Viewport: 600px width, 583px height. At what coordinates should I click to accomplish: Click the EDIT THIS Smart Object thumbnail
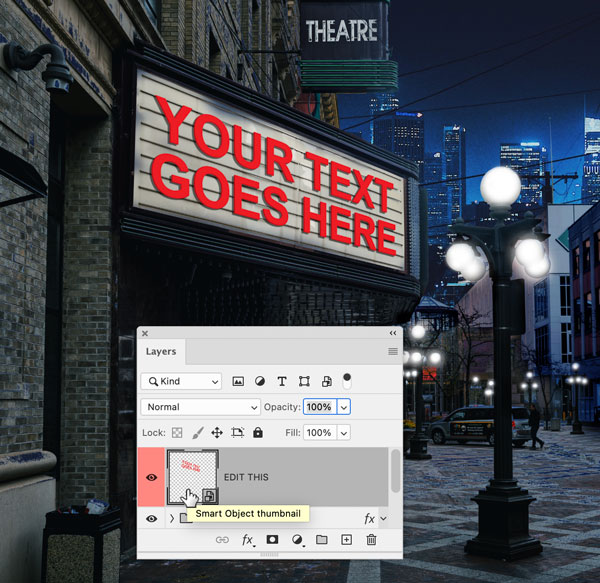click(x=193, y=477)
